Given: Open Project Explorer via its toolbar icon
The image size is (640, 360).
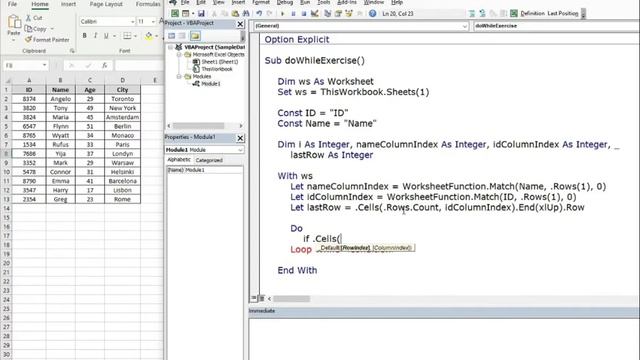Looking at the screenshot, I should pos(327,13).
